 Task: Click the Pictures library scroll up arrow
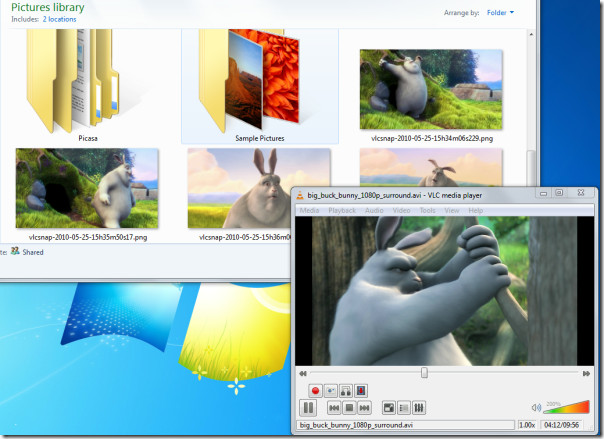[531, 34]
